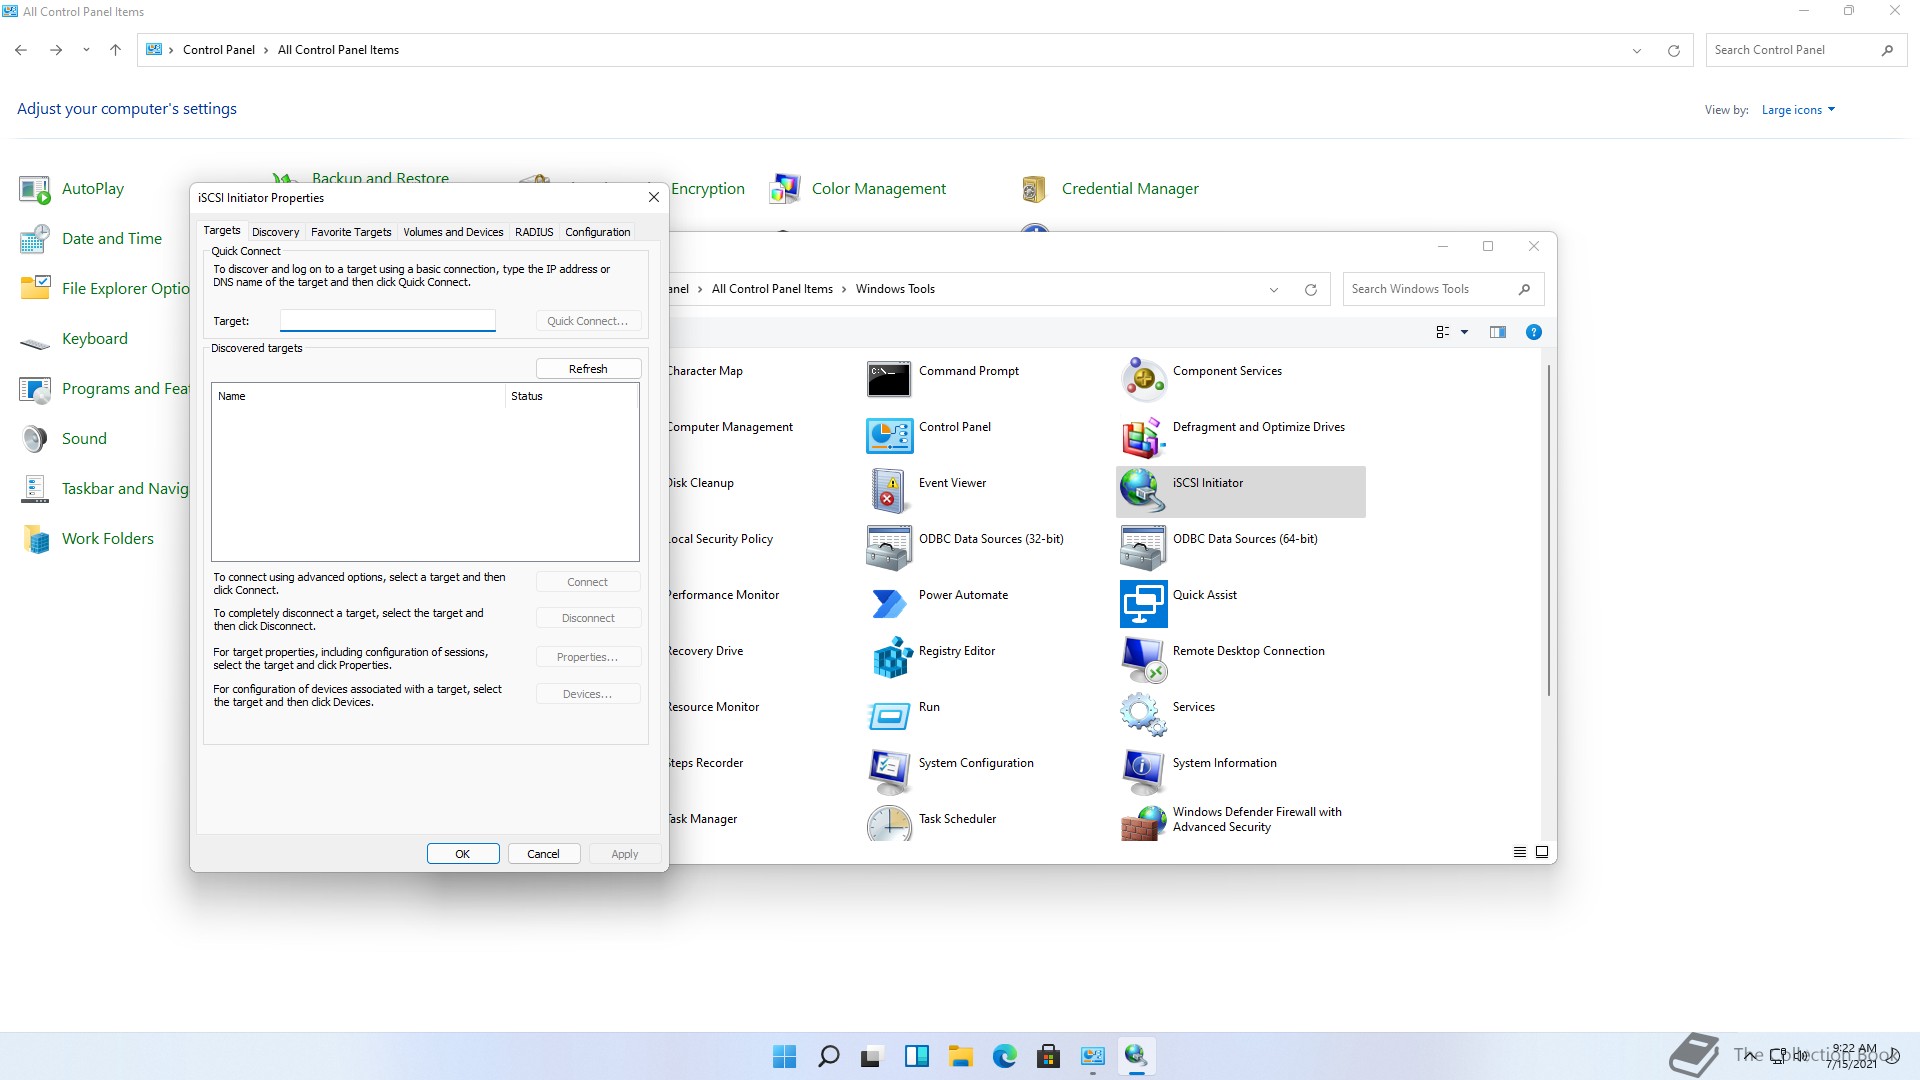This screenshot has height=1080, width=1920.
Task: Open Microsoft Store from taskbar
Action: coord(1049,1056)
